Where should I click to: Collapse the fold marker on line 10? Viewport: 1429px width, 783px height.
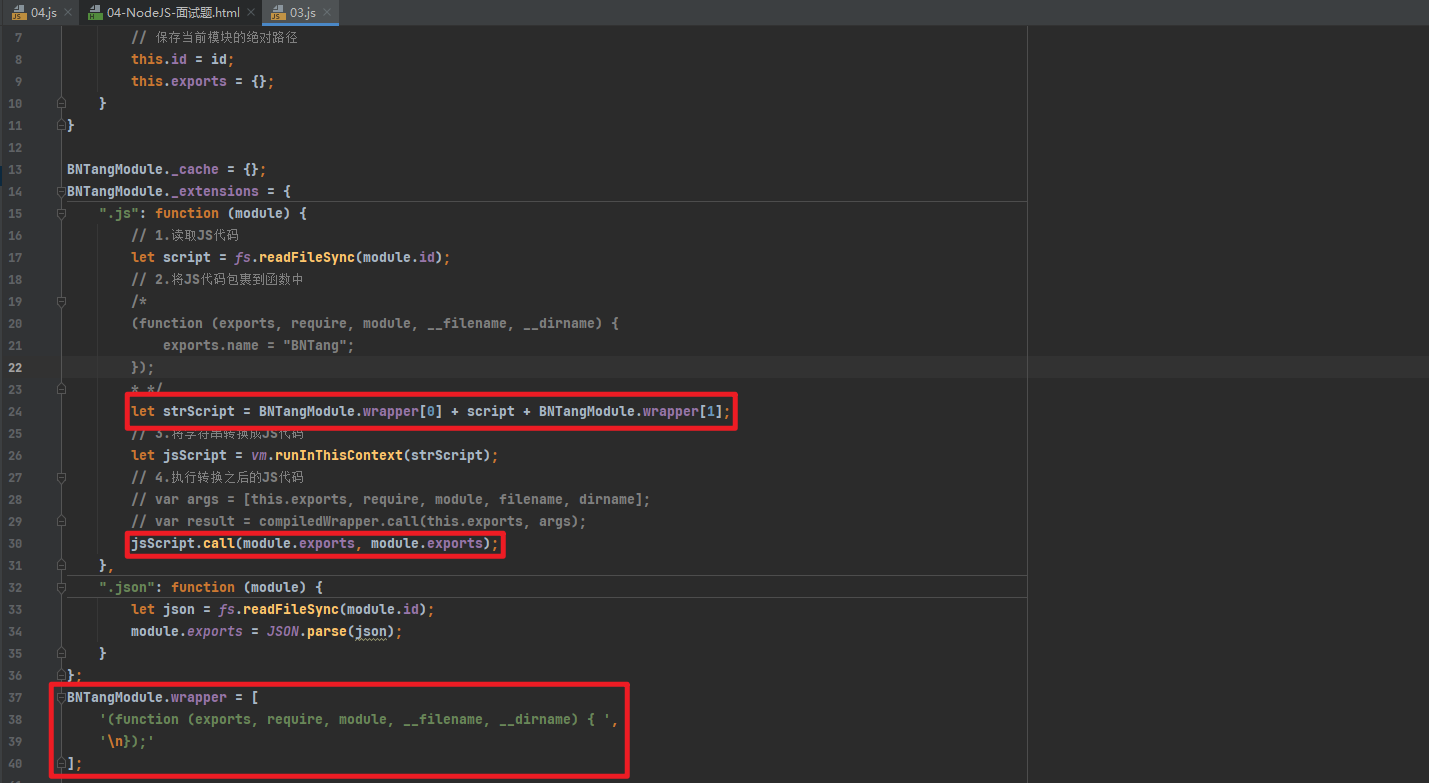click(61, 103)
